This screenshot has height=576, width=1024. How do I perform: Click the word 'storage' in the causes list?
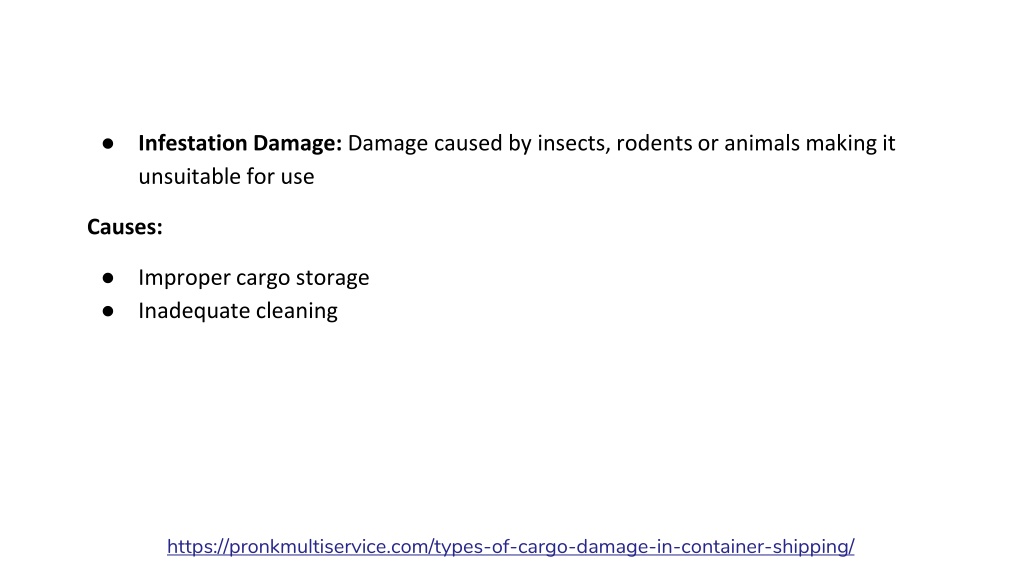tap(332, 278)
